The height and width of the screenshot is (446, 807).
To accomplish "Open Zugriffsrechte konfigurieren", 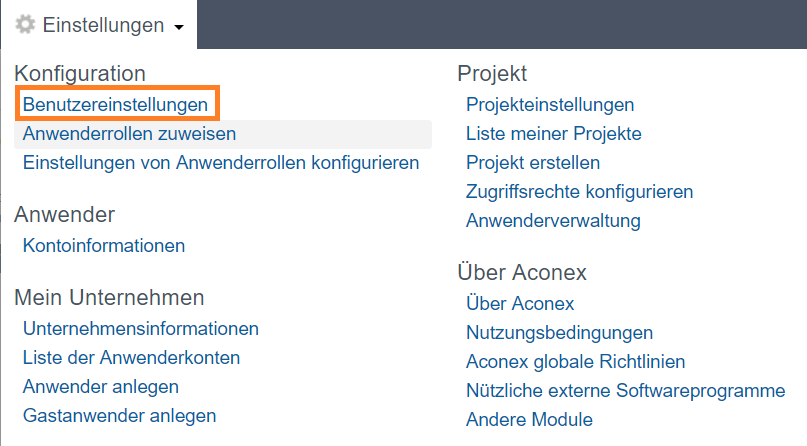I will (x=580, y=192).
